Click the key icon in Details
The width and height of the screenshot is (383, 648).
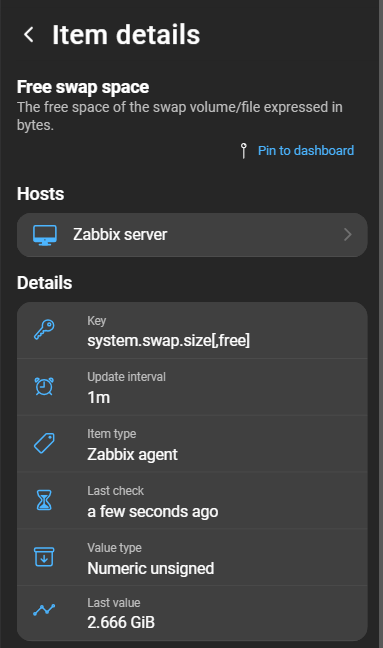pyautogui.click(x=44, y=330)
